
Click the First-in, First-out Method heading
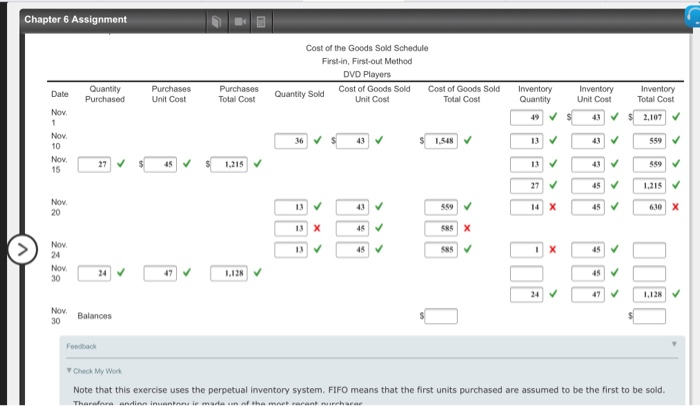(x=367, y=61)
